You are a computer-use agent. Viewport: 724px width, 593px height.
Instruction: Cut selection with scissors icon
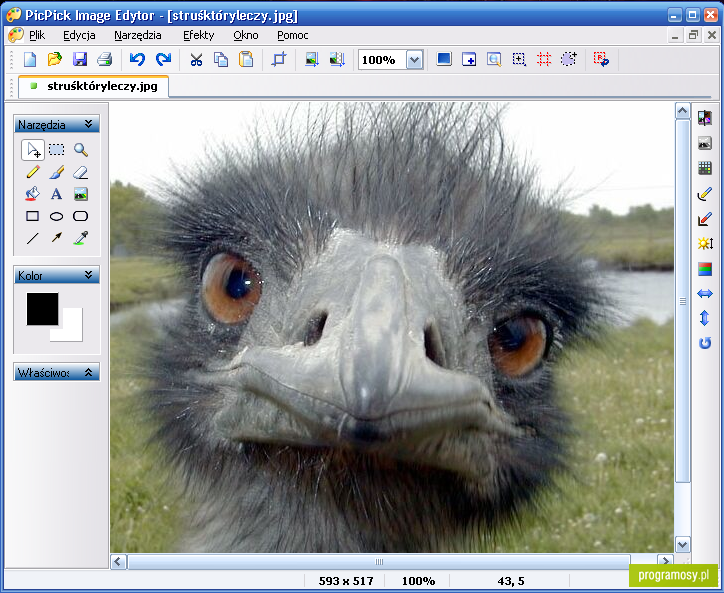click(196, 59)
